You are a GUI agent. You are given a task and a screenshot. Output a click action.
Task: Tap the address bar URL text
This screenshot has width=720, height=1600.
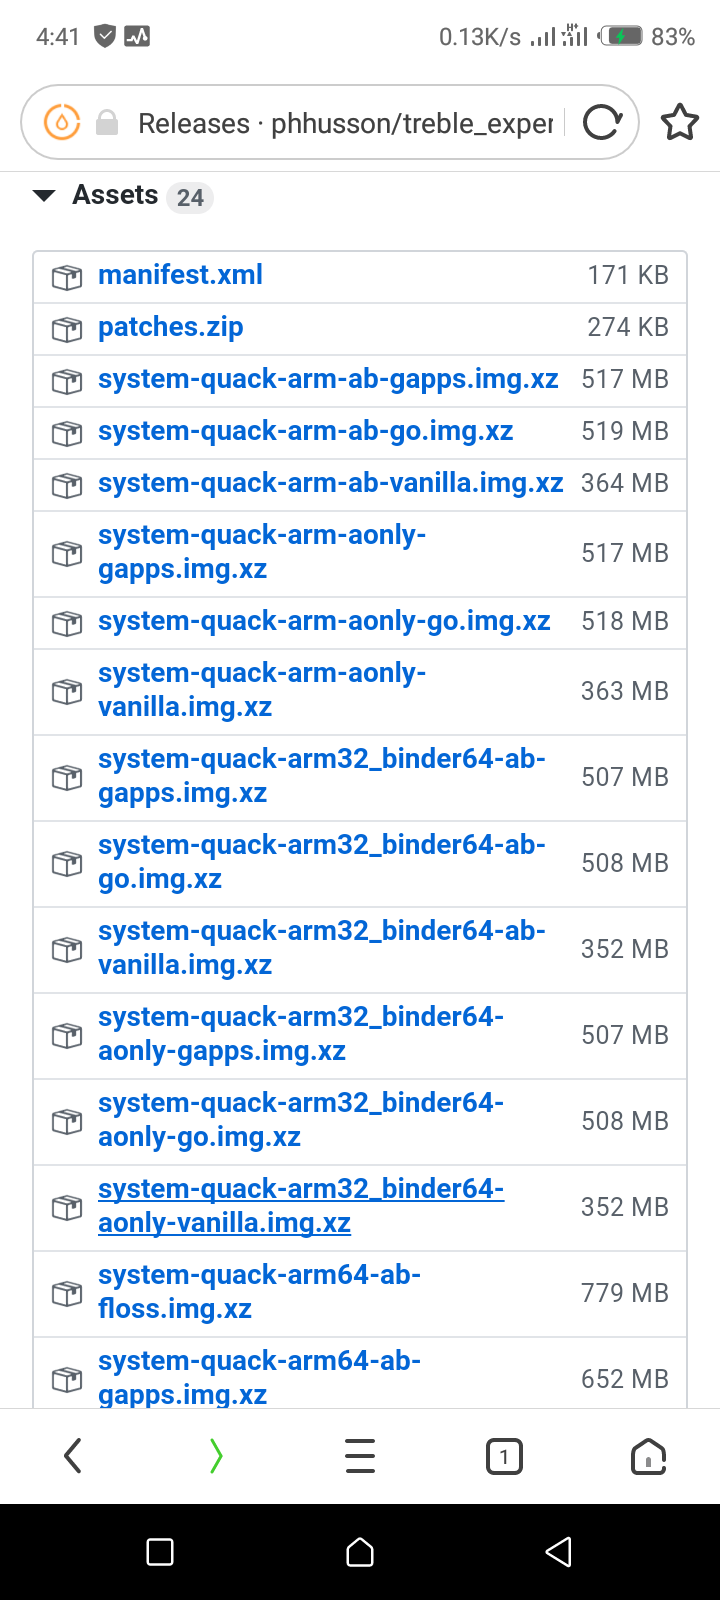(345, 123)
